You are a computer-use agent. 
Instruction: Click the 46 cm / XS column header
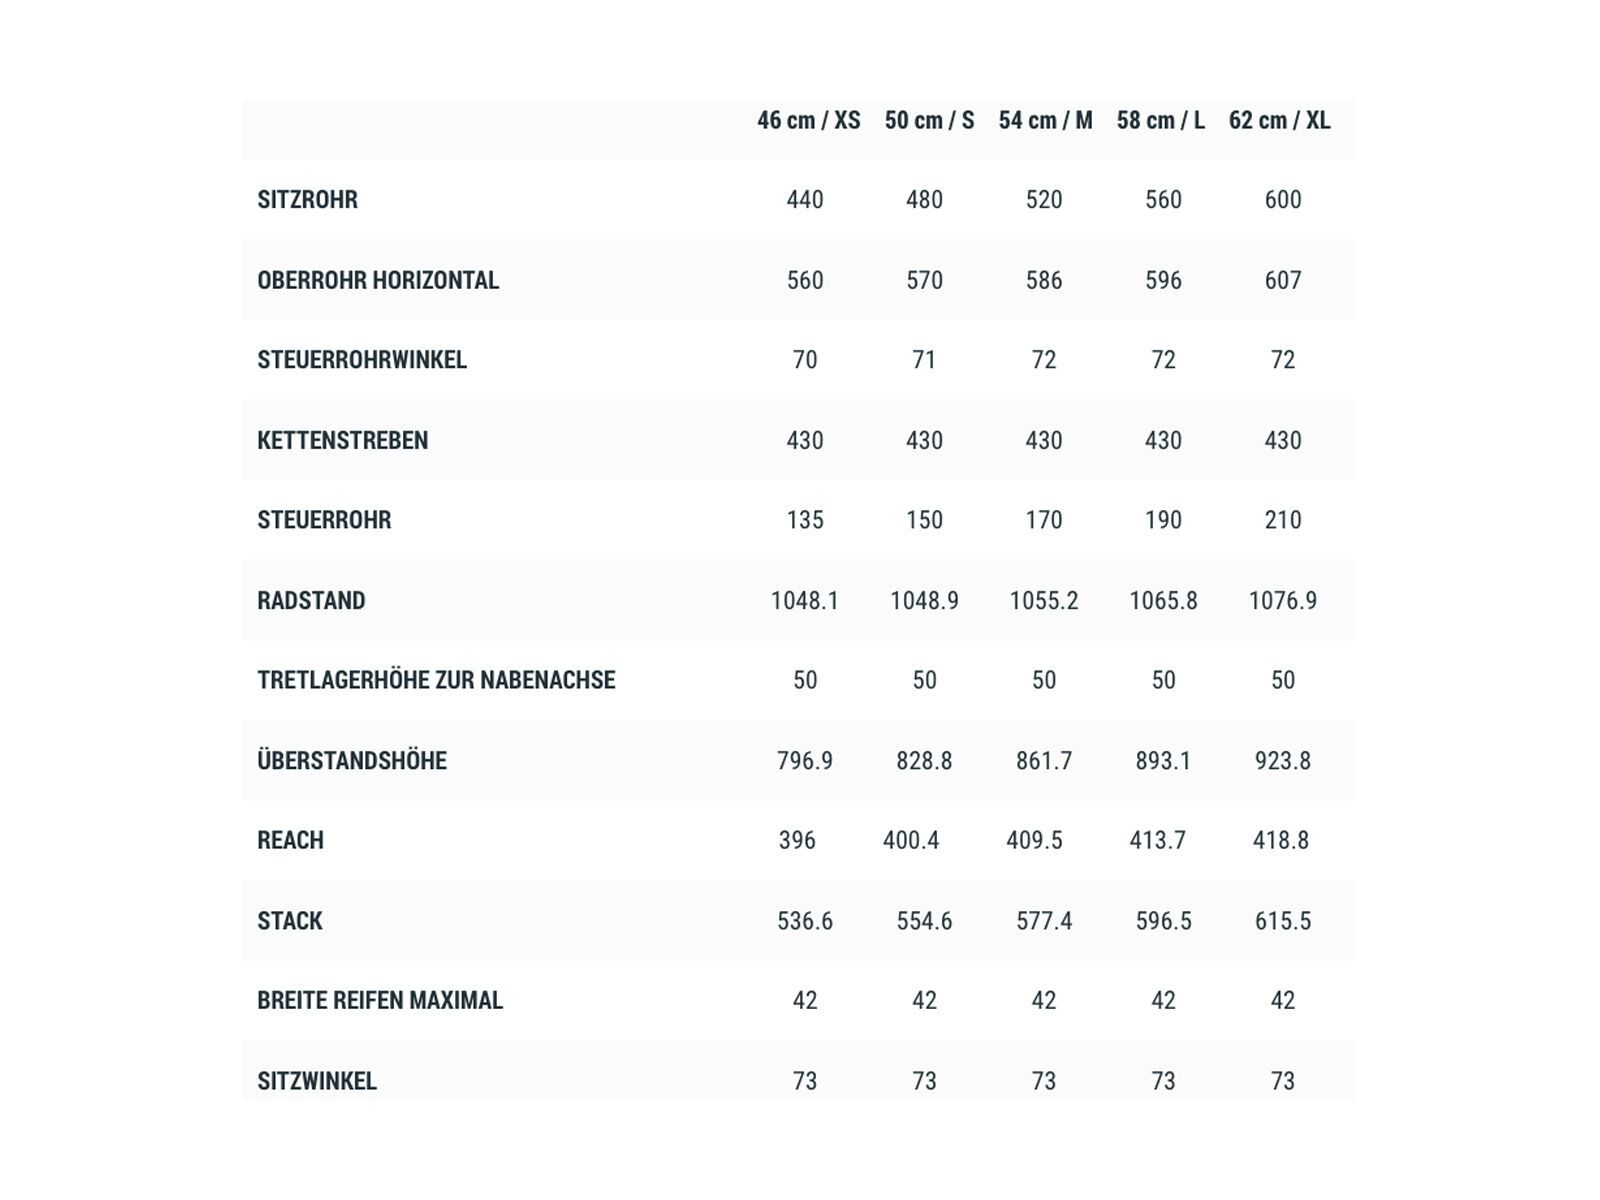click(x=808, y=121)
